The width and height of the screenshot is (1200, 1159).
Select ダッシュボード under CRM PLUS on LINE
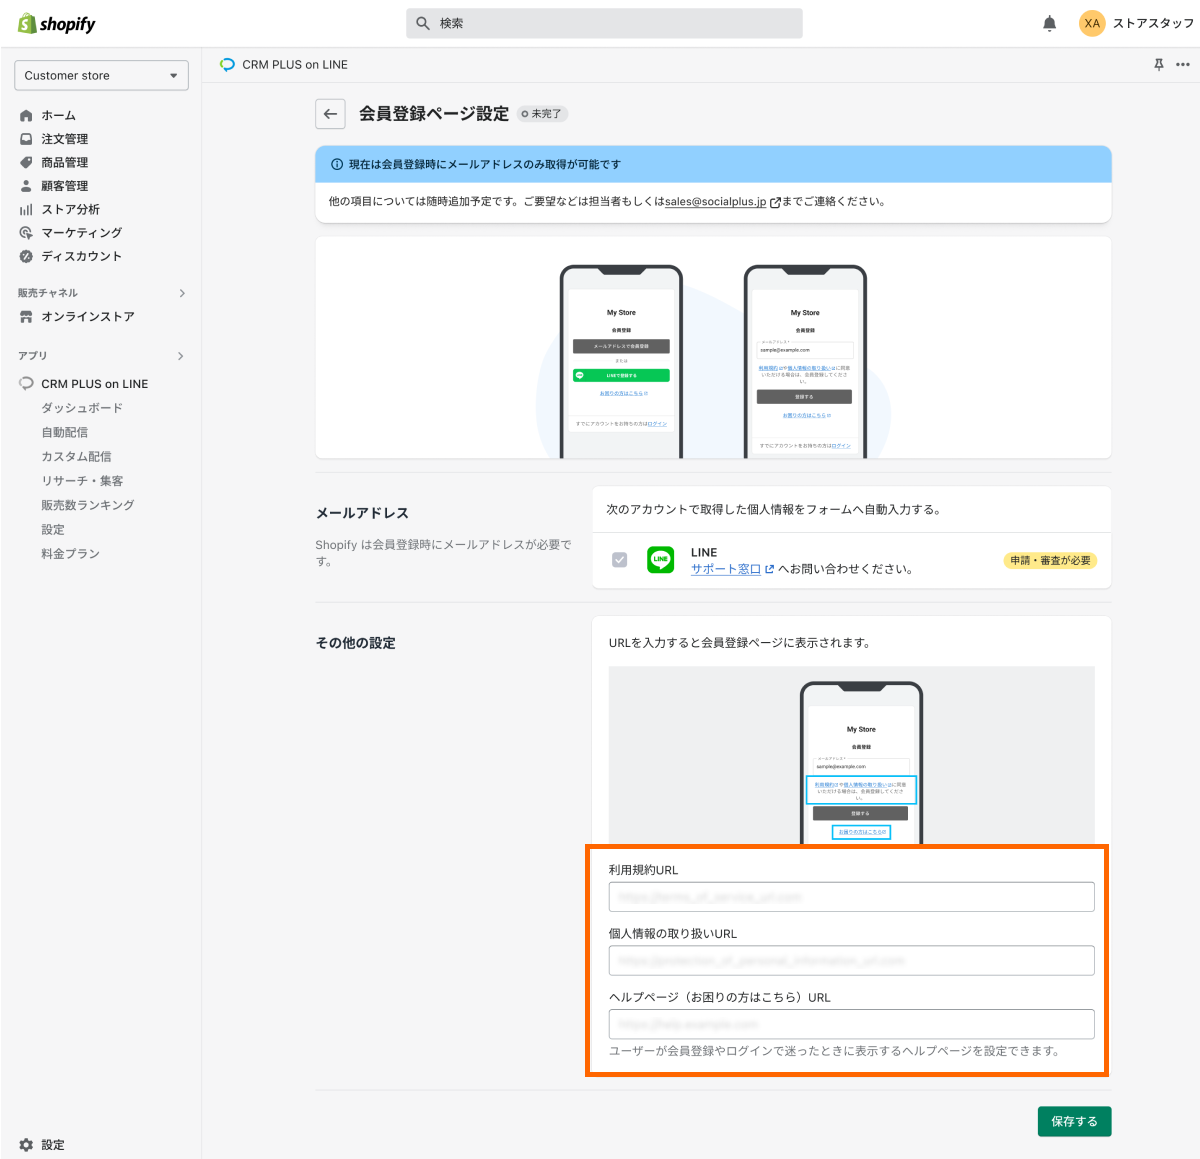coord(82,408)
